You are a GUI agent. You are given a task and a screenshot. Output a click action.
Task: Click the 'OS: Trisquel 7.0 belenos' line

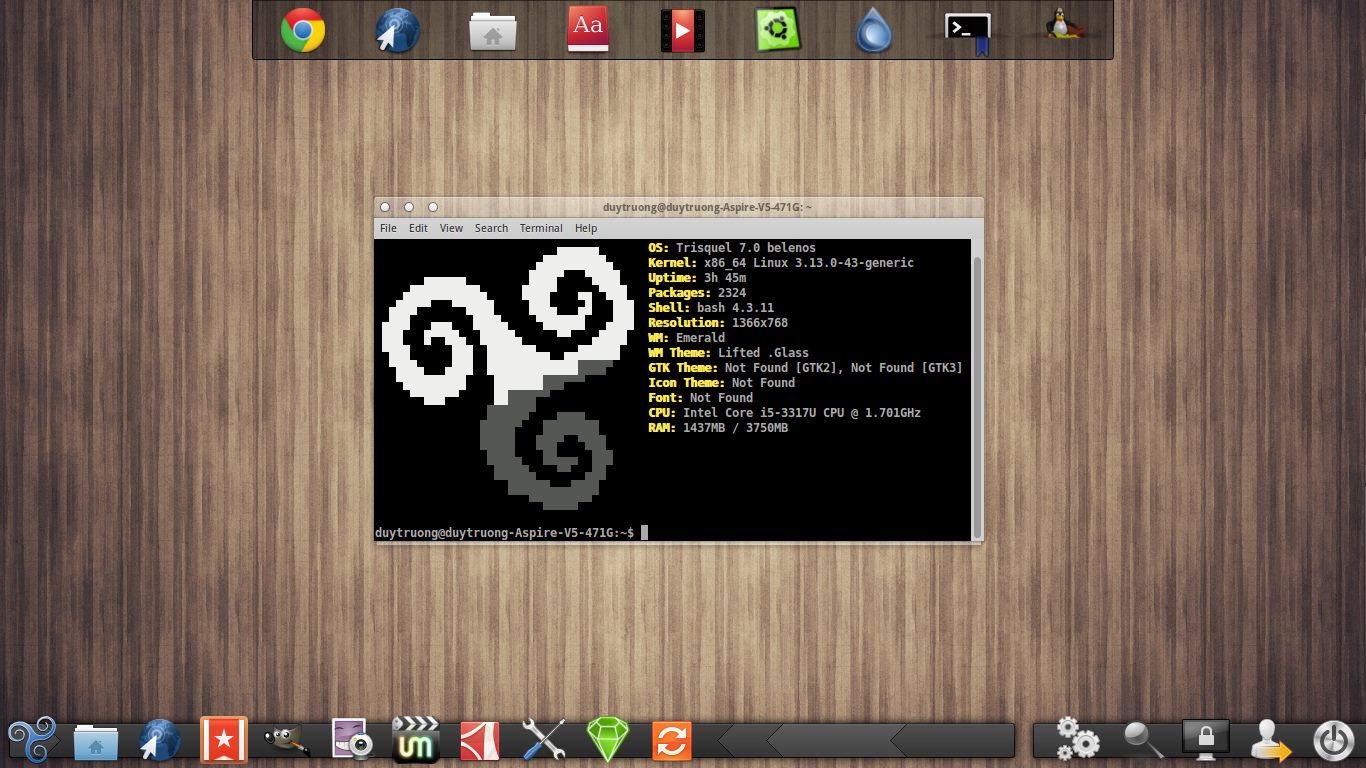pyautogui.click(x=732, y=247)
